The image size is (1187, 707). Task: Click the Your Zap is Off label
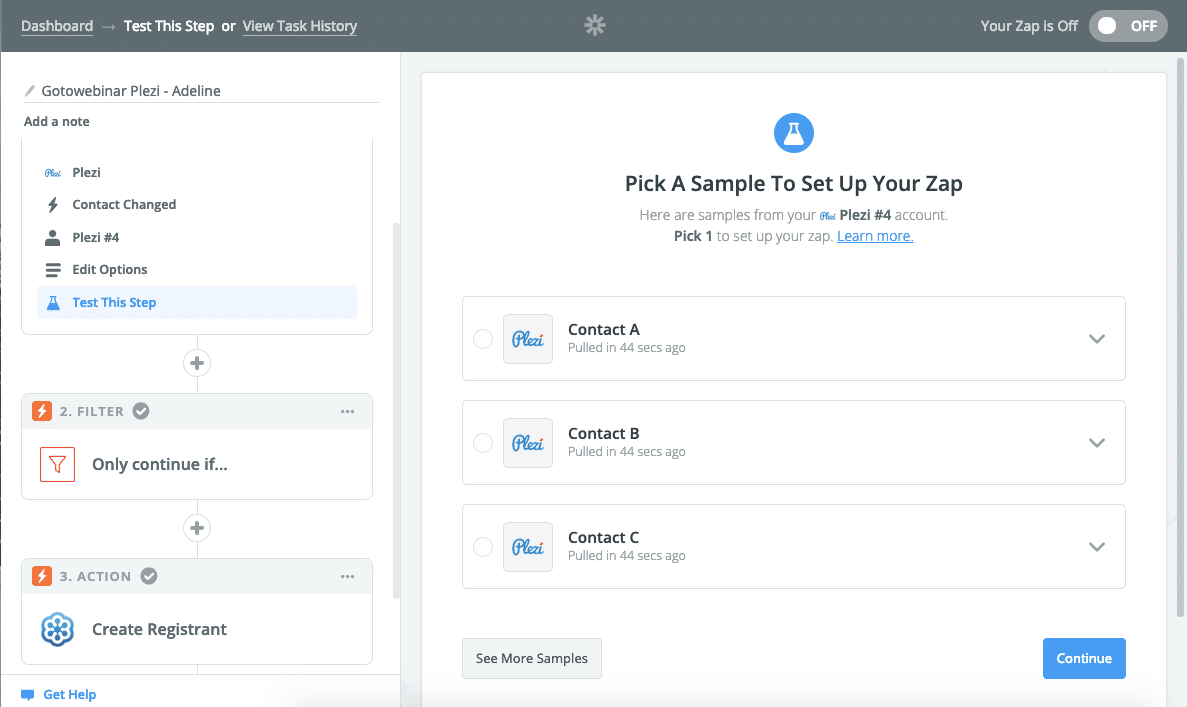click(x=1029, y=26)
